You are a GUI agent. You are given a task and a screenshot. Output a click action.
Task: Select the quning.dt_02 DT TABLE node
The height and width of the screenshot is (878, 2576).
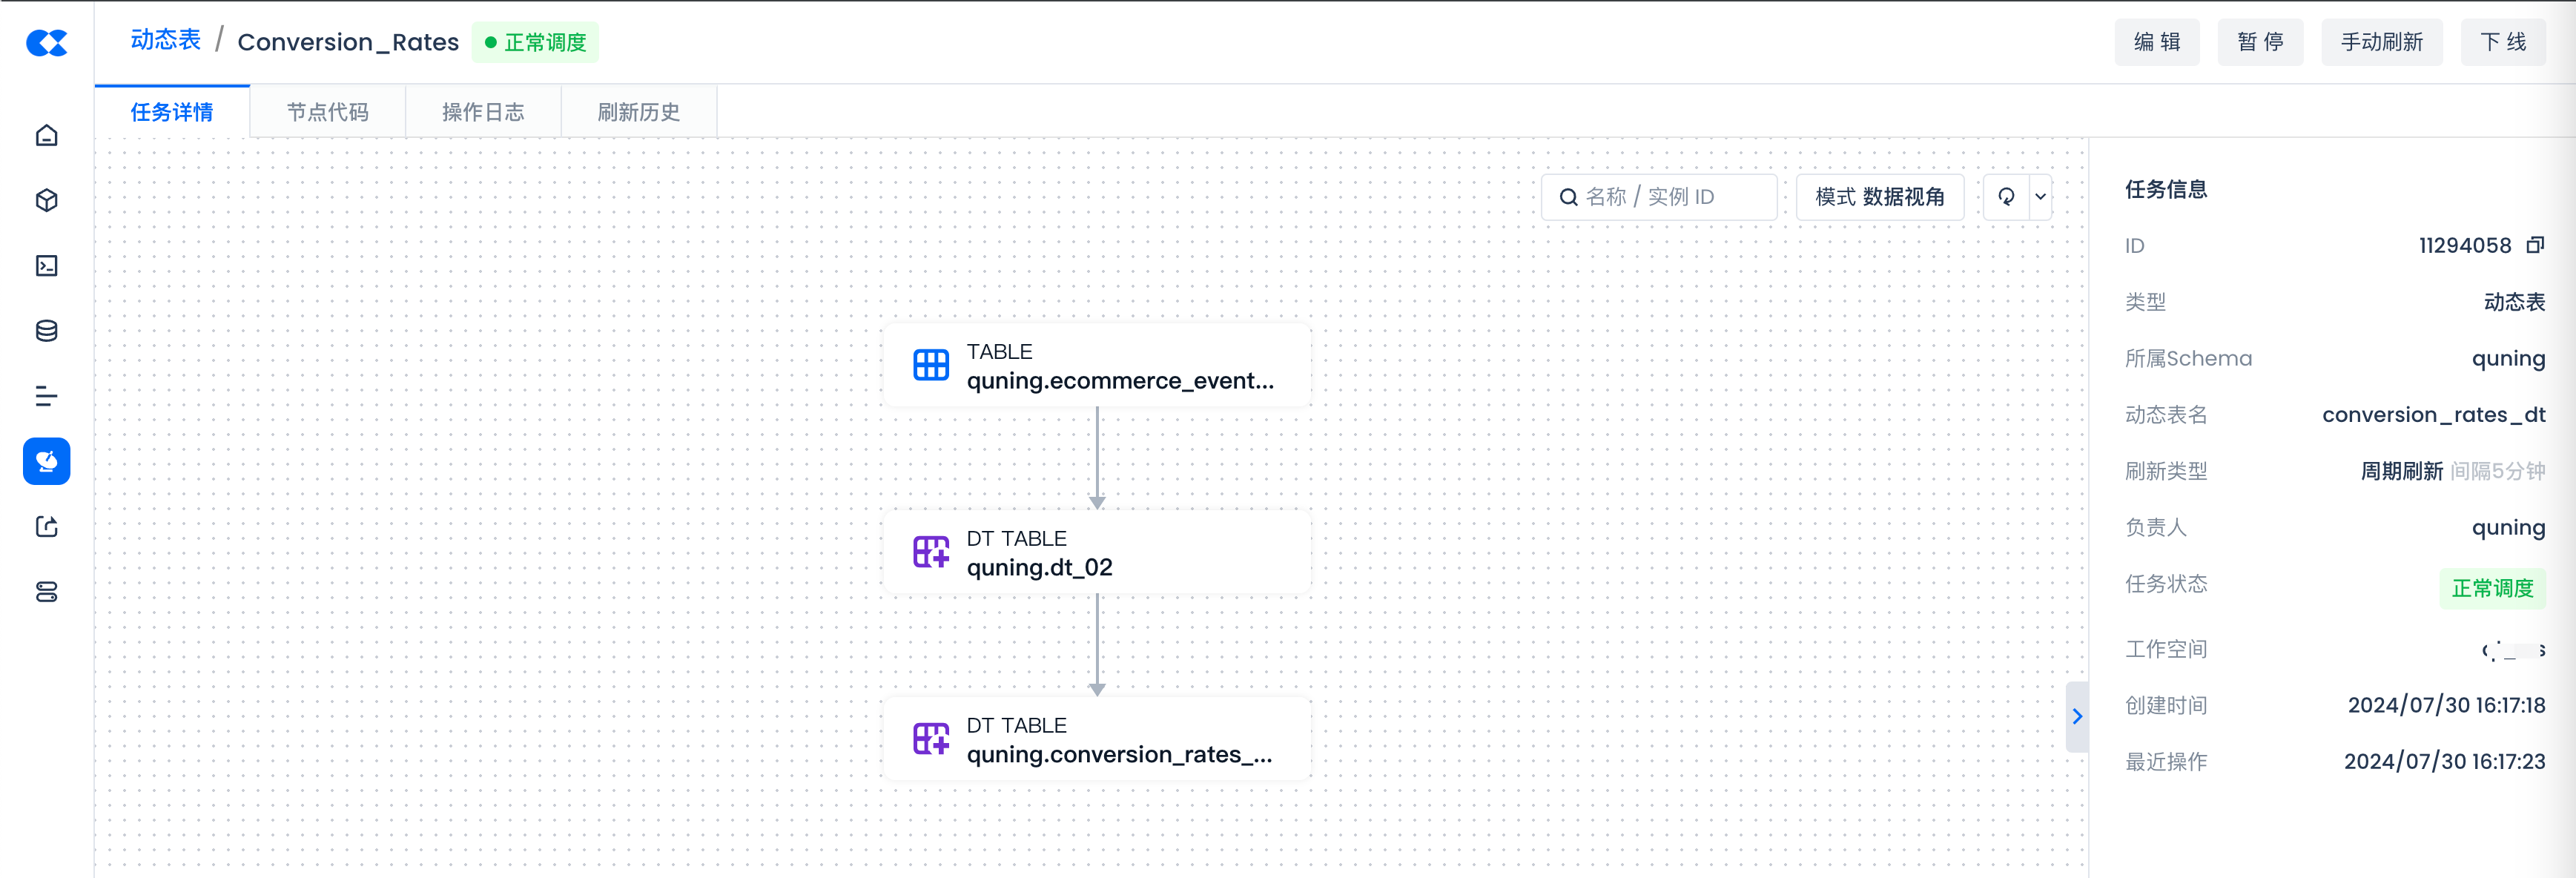pyautogui.click(x=1096, y=553)
